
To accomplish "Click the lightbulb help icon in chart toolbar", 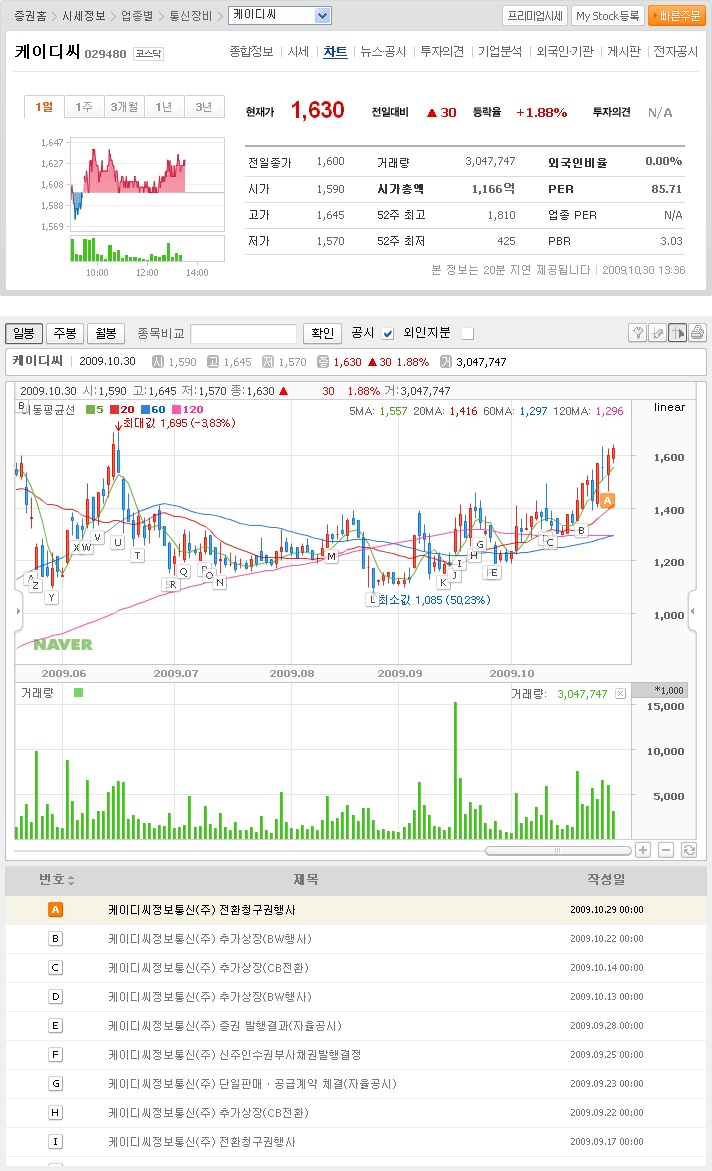I will pyautogui.click(x=637, y=332).
